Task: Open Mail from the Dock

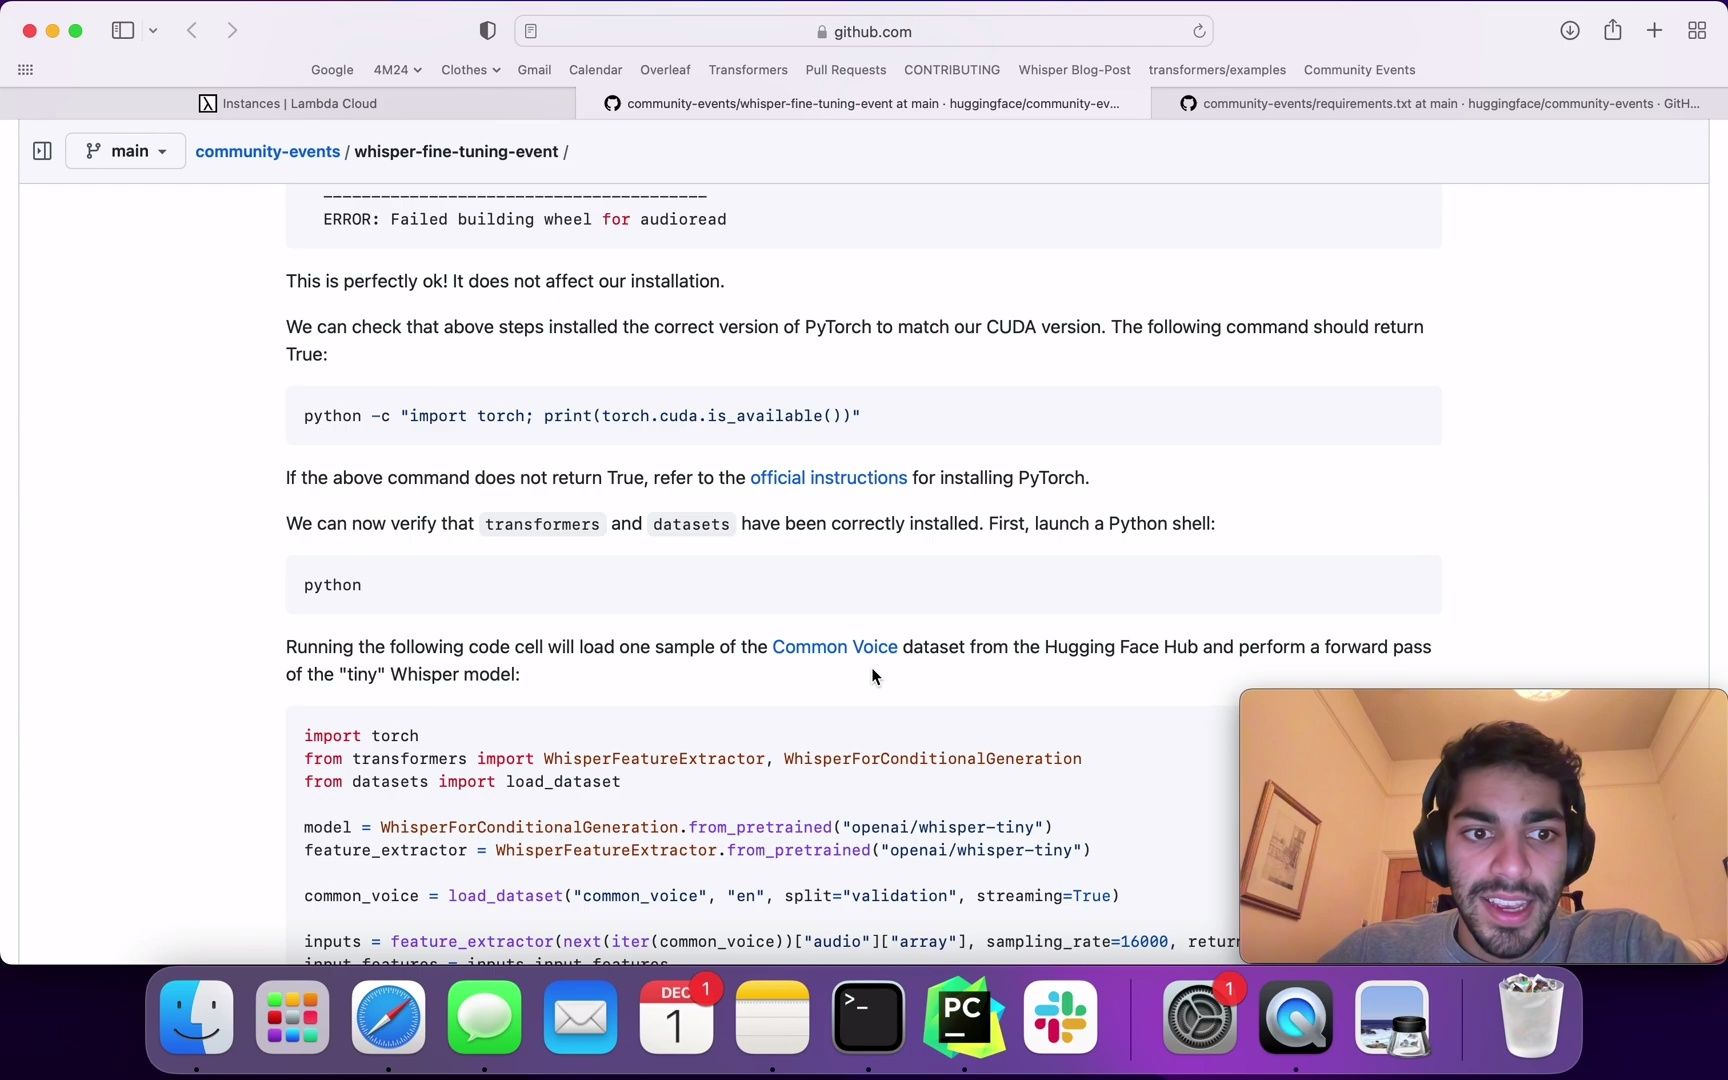Action: [x=580, y=1018]
